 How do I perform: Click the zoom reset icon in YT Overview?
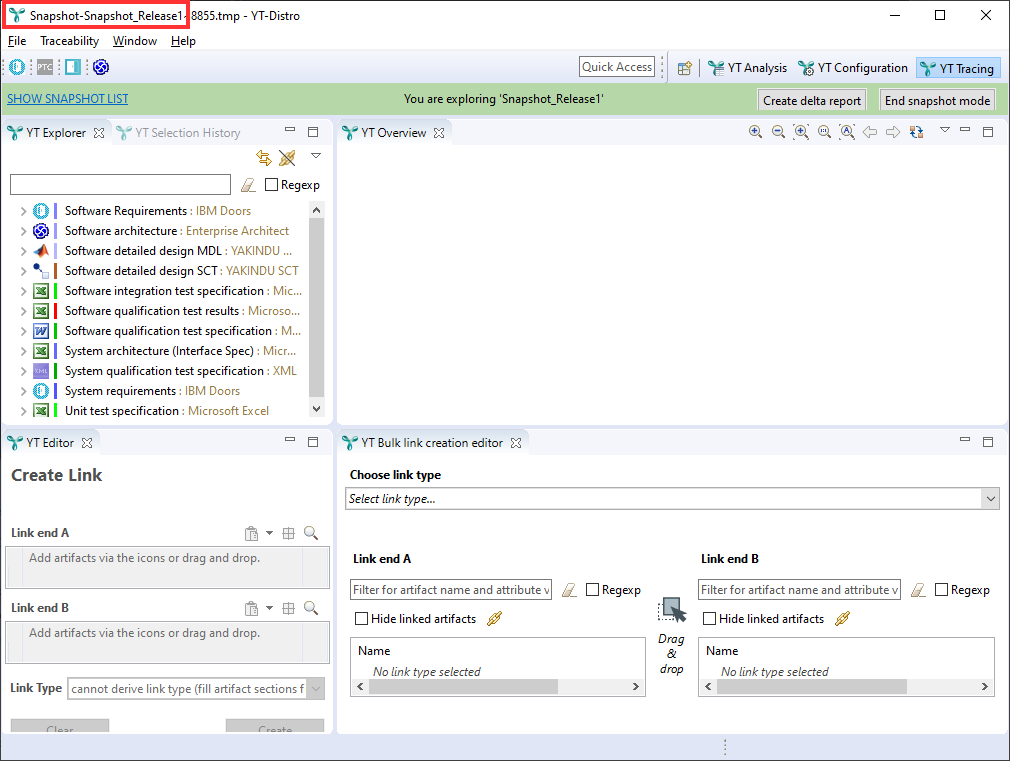point(824,132)
